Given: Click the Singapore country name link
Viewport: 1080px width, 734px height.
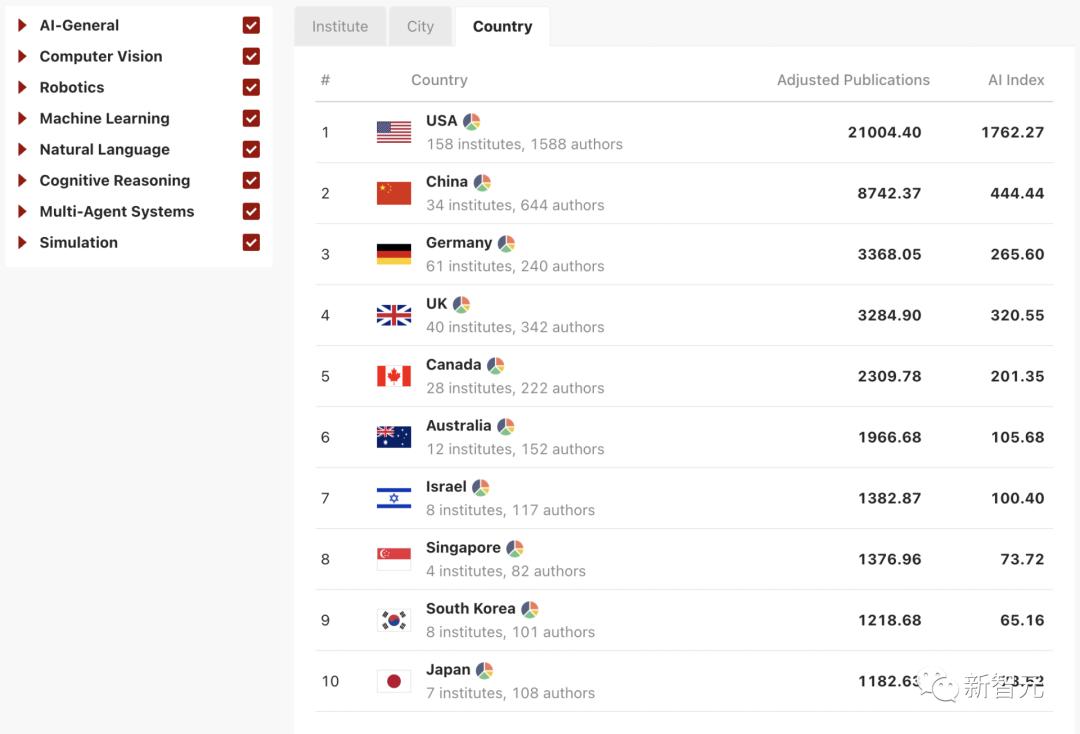Looking at the screenshot, I should tap(463, 548).
